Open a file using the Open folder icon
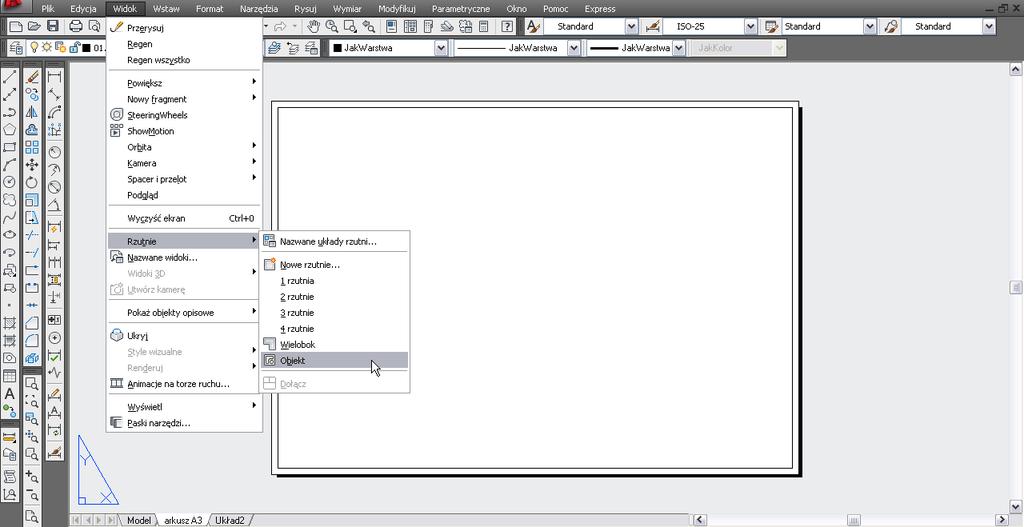Screen dimensions: 1024x527 [34, 26]
